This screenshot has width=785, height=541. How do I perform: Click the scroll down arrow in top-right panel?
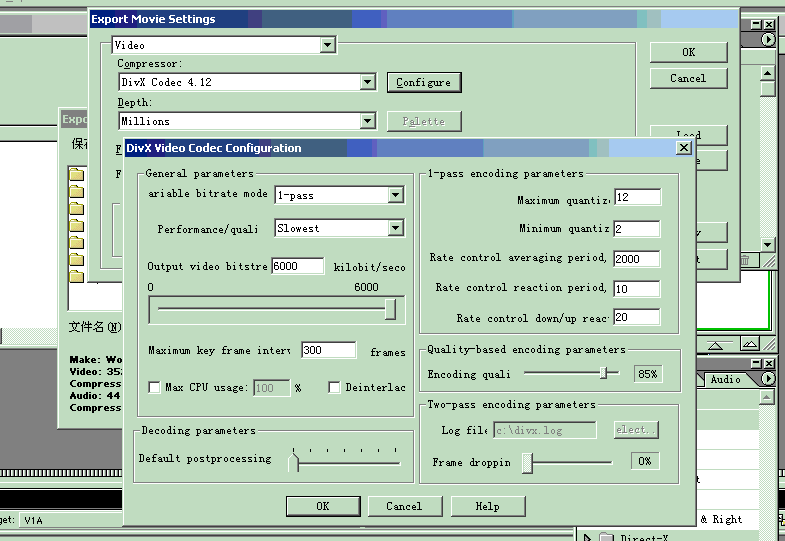[x=767, y=244]
